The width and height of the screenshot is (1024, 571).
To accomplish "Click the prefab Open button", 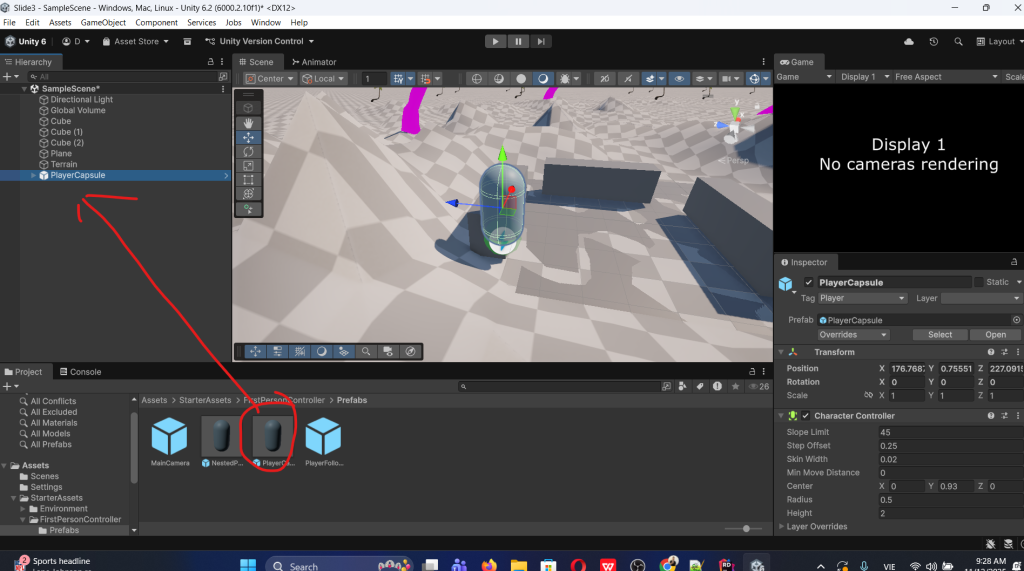I will (x=995, y=335).
